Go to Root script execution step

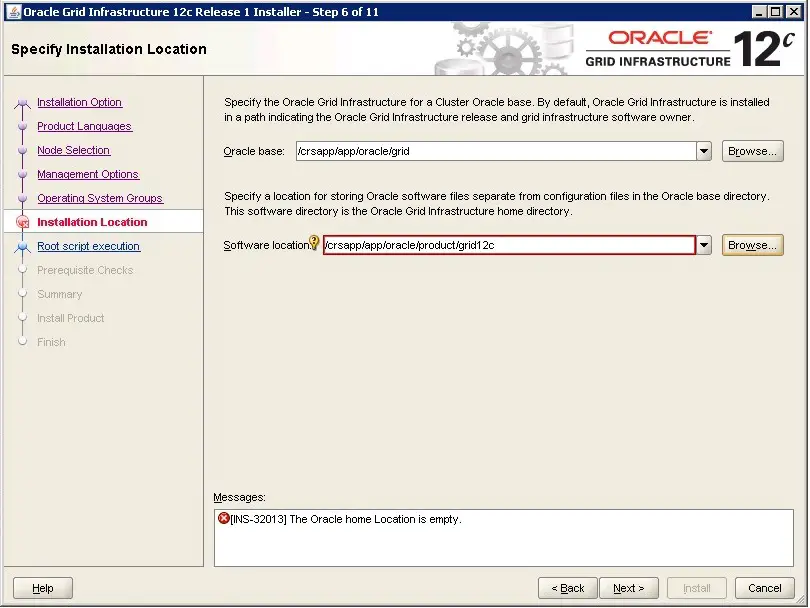point(88,246)
